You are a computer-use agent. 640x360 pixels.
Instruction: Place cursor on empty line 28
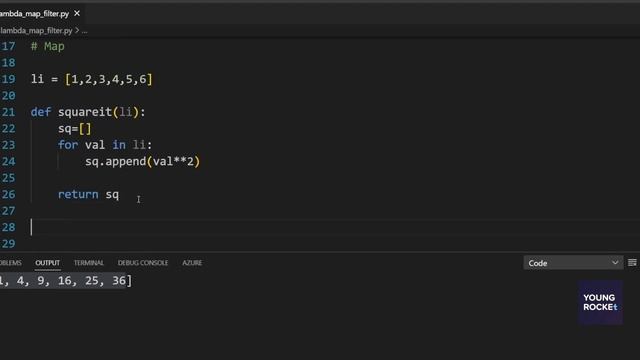(335, 227)
